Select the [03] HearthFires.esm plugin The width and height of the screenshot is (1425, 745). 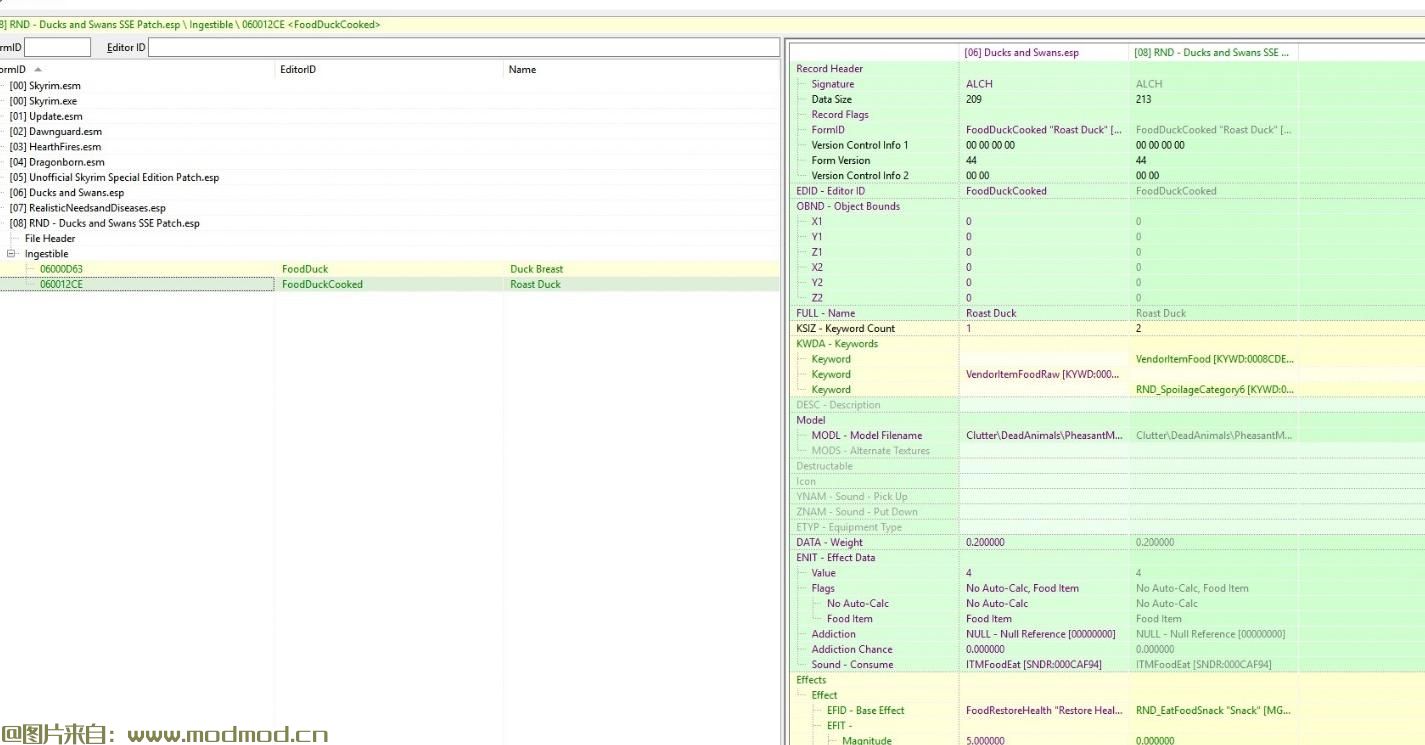click(x=55, y=147)
